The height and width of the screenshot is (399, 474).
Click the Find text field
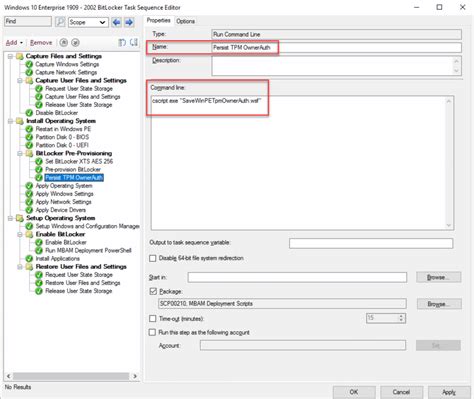coord(28,21)
